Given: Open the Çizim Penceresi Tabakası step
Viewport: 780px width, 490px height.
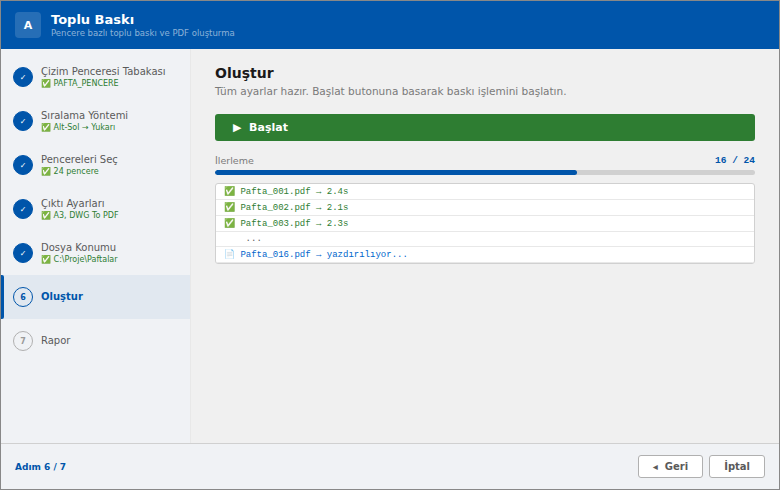Looking at the screenshot, I should (x=96, y=77).
